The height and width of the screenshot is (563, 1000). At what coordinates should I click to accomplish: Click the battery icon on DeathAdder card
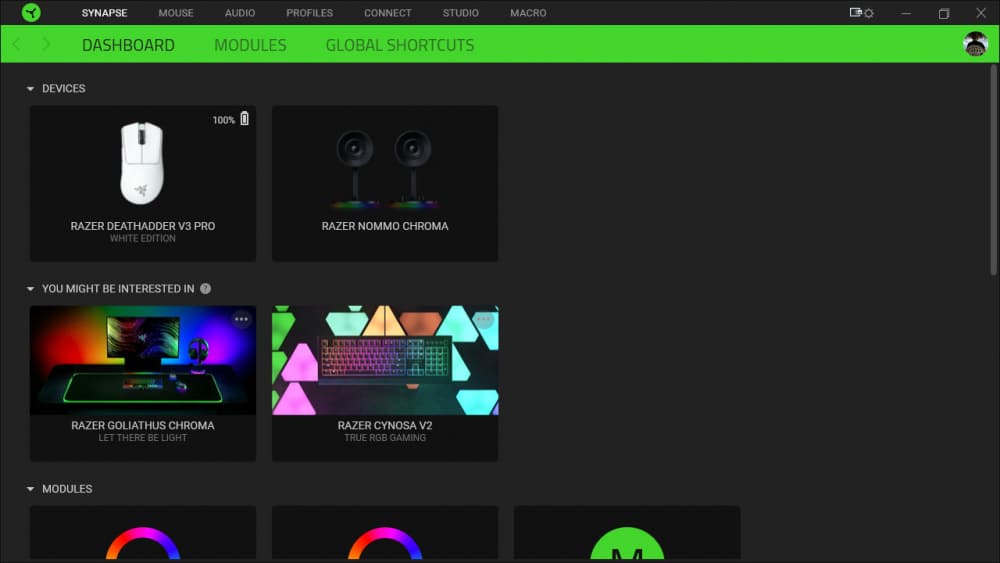point(244,119)
